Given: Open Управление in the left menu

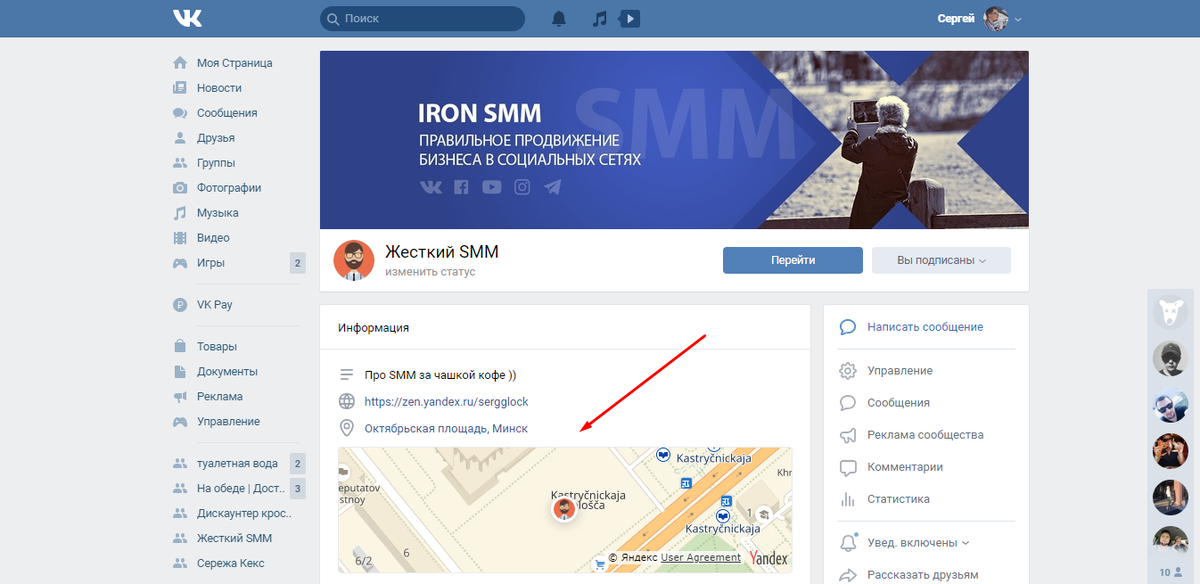Looking at the screenshot, I should pos(228,421).
